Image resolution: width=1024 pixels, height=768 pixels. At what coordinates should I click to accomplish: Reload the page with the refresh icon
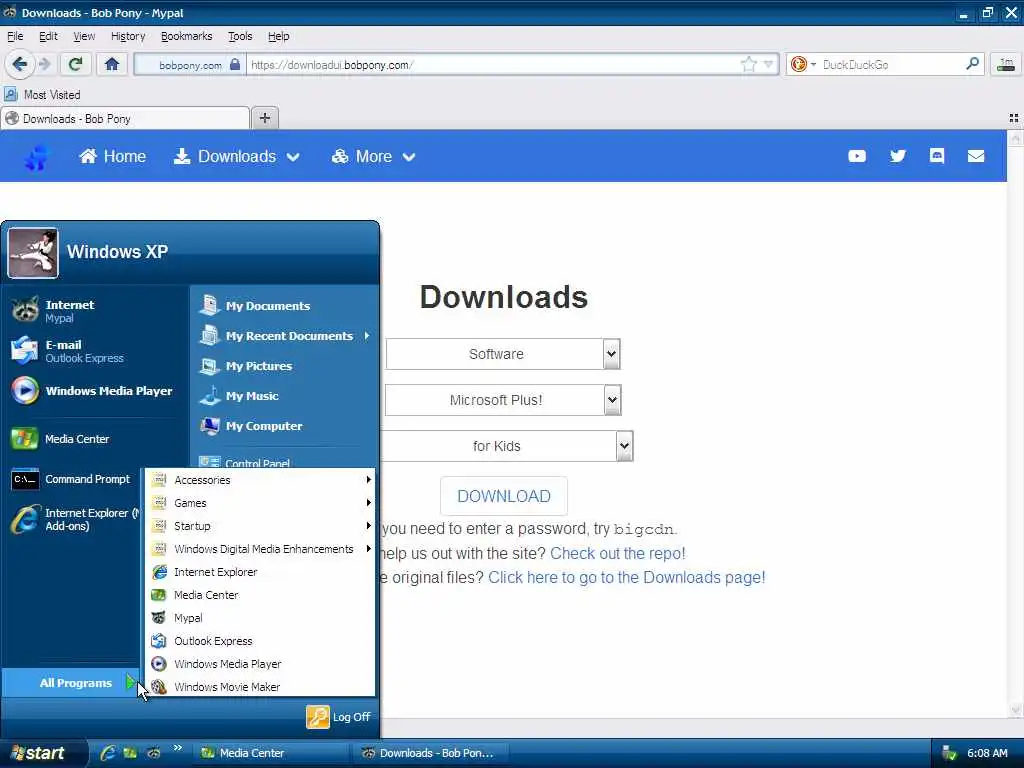(x=75, y=64)
